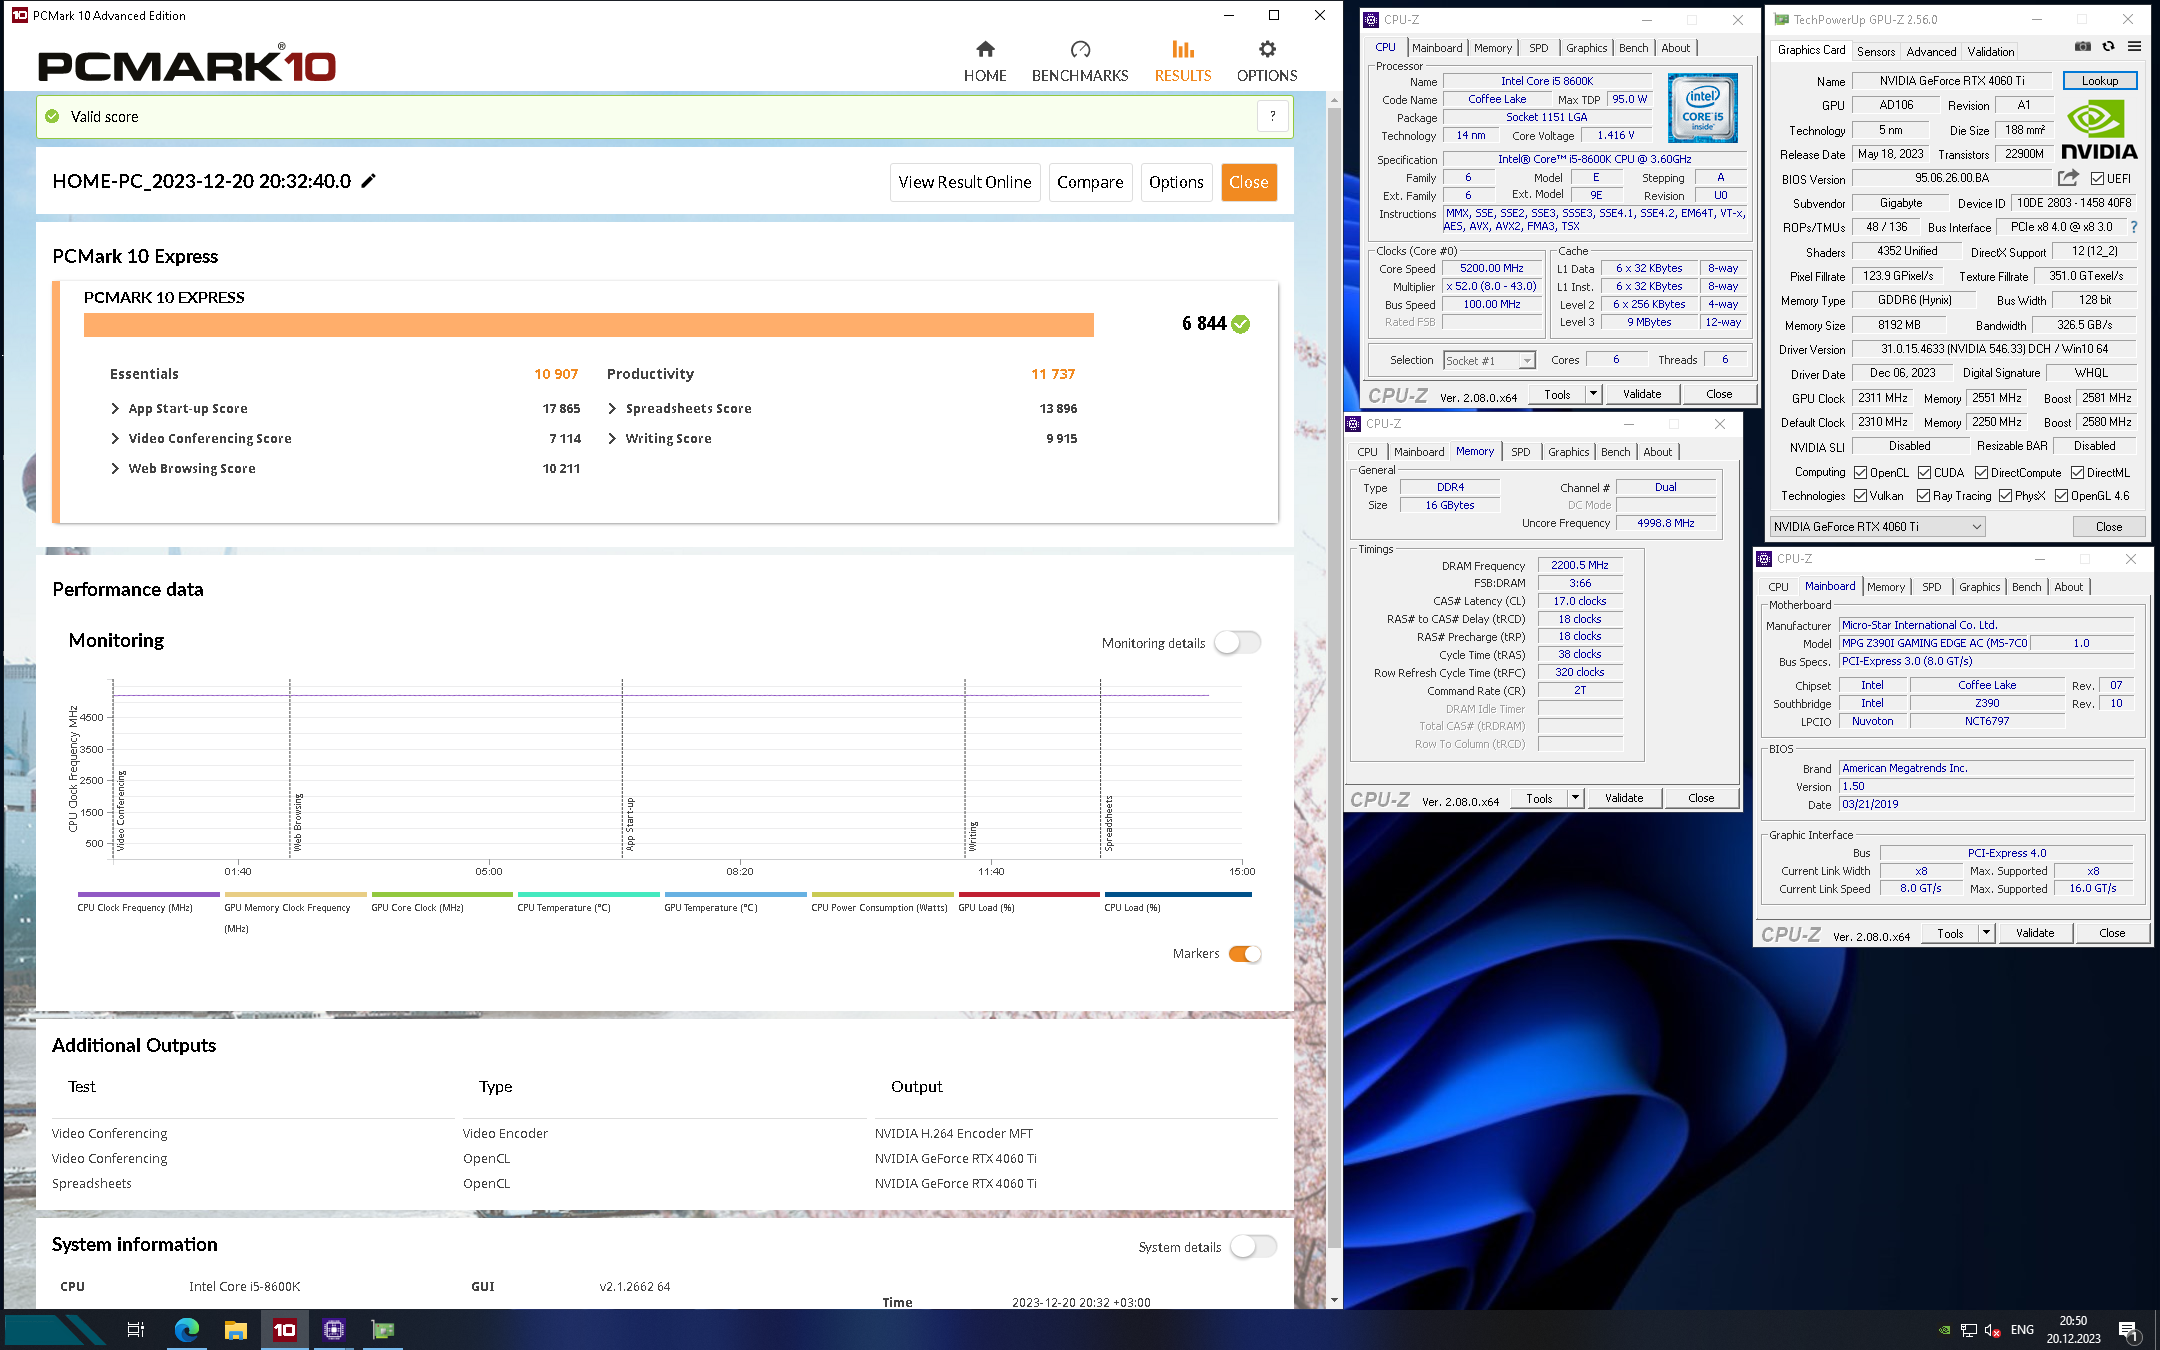Click the BIOS export share icon in GPU-Z
2160x1350 pixels.
coord(2068,178)
